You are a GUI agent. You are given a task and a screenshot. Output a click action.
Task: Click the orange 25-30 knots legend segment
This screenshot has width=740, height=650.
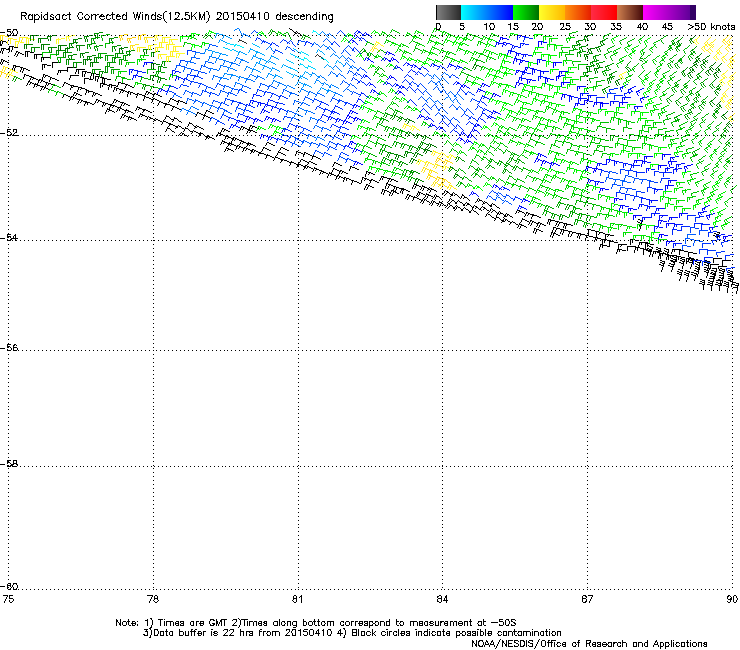coord(578,12)
